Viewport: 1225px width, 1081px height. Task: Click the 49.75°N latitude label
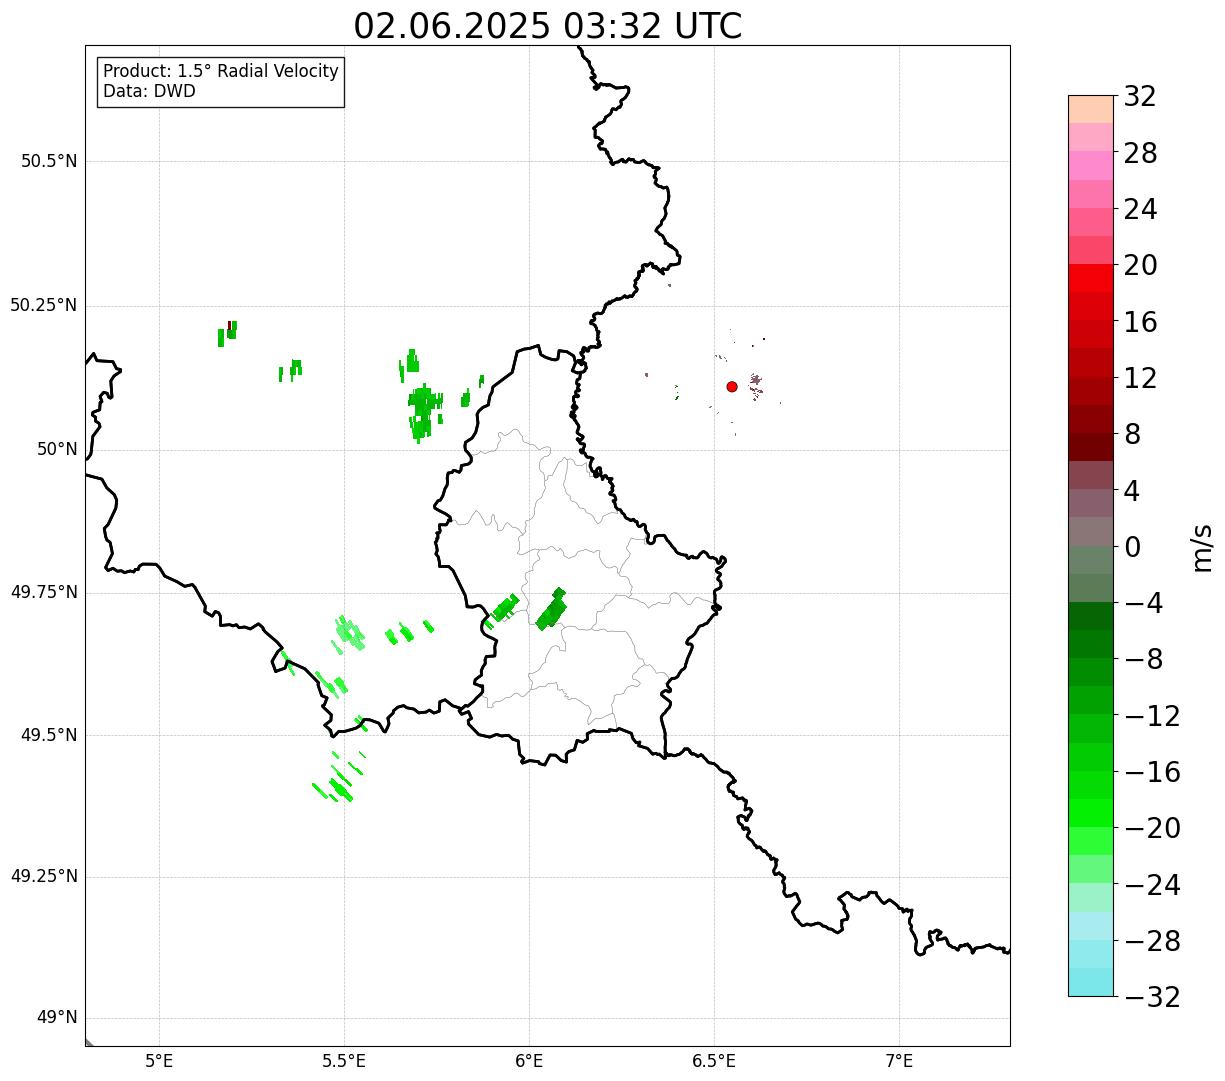click(44, 592)
